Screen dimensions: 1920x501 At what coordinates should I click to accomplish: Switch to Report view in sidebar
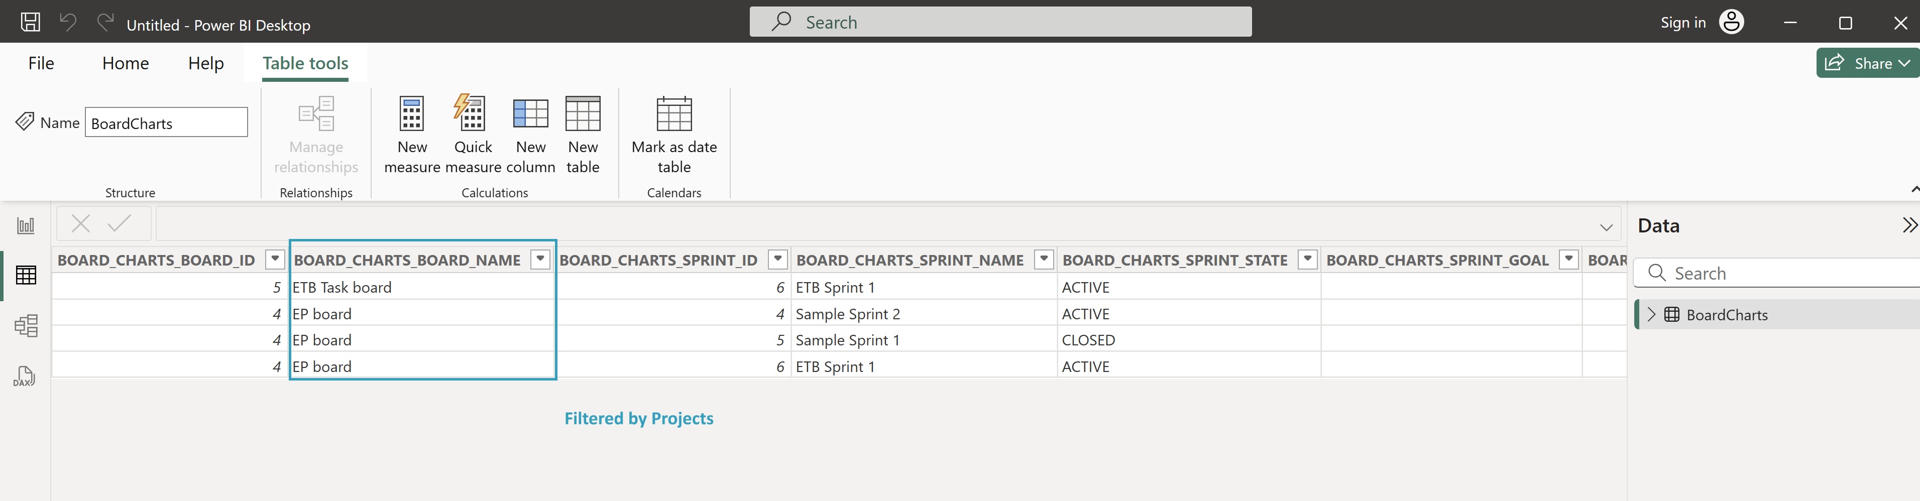pyautogui.click(x=26, y=226)
